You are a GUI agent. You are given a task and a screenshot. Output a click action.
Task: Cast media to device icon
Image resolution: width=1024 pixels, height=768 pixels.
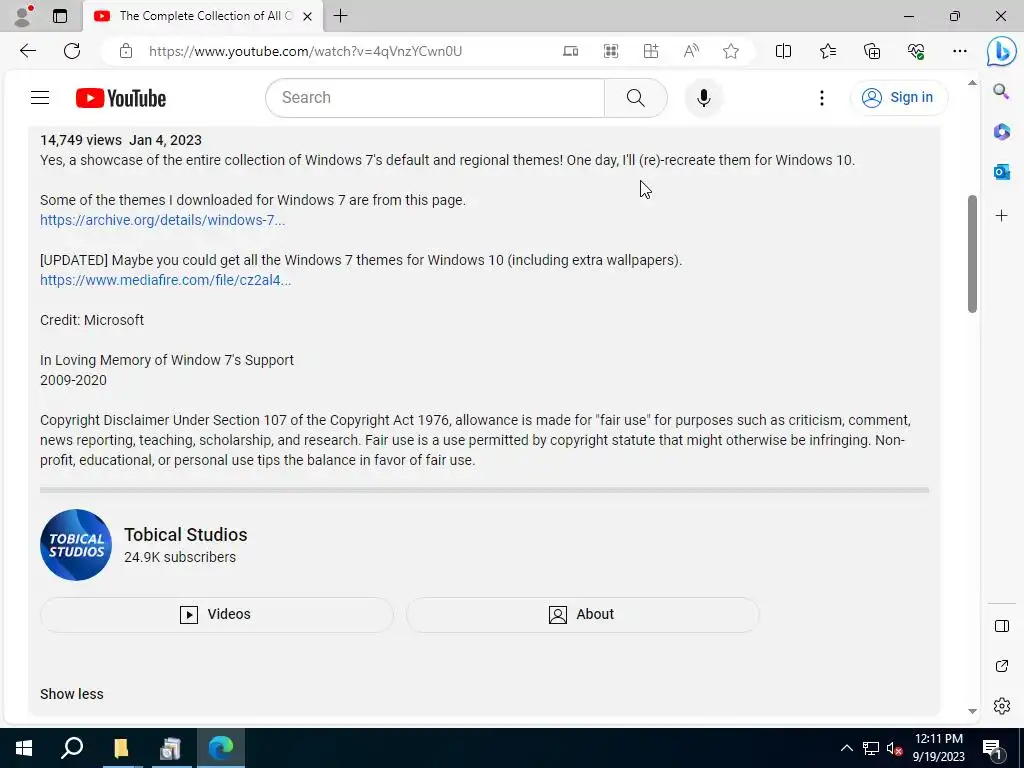click(x=570, y=51)
